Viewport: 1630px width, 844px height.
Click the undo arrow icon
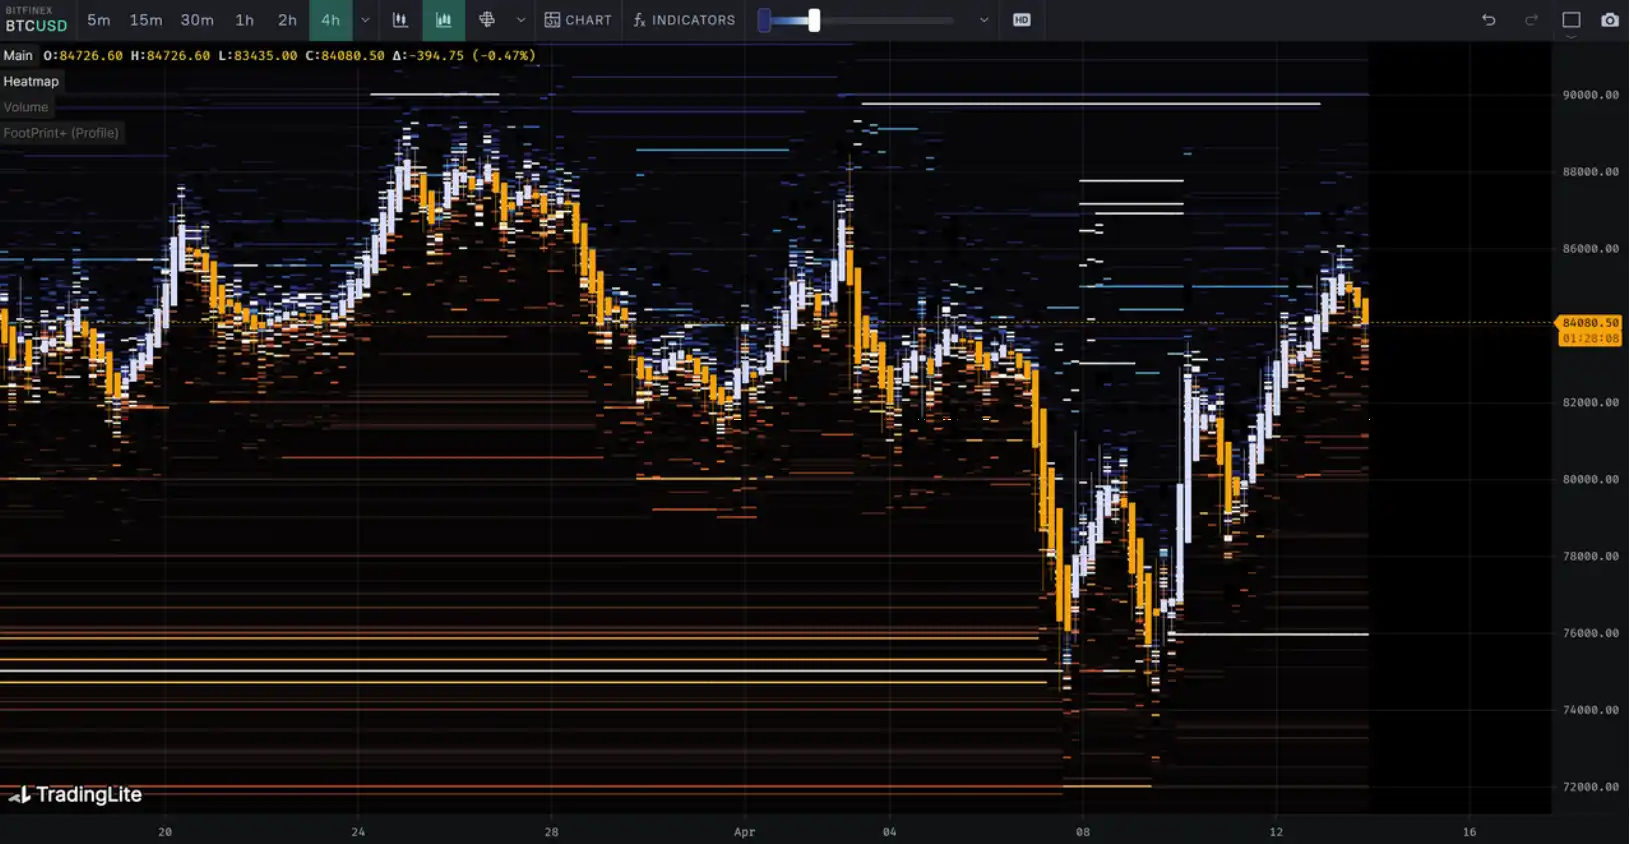tap(1488, 20)
